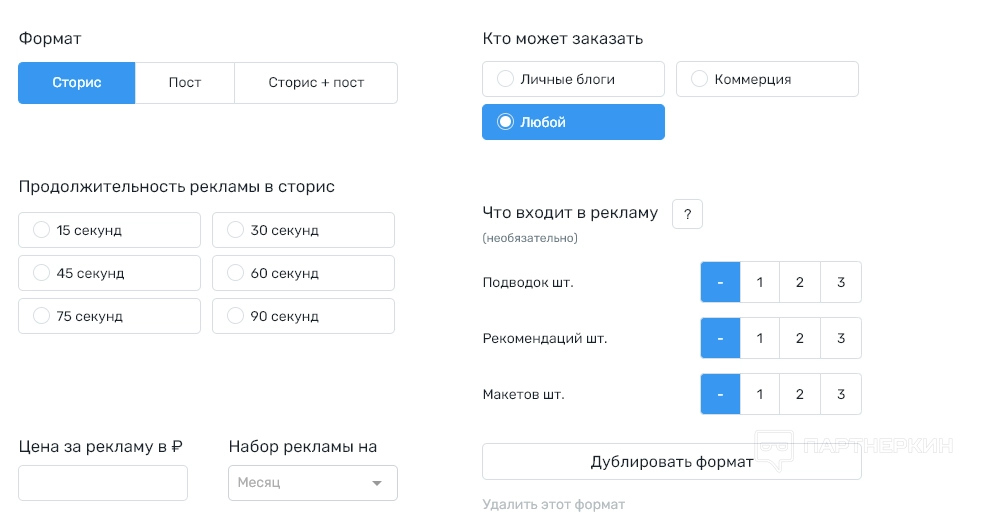Image resolution: width=1004 pixels, height=524 pixels.
Task: Click the Удалить этот формат link
Action: point(553,505)
